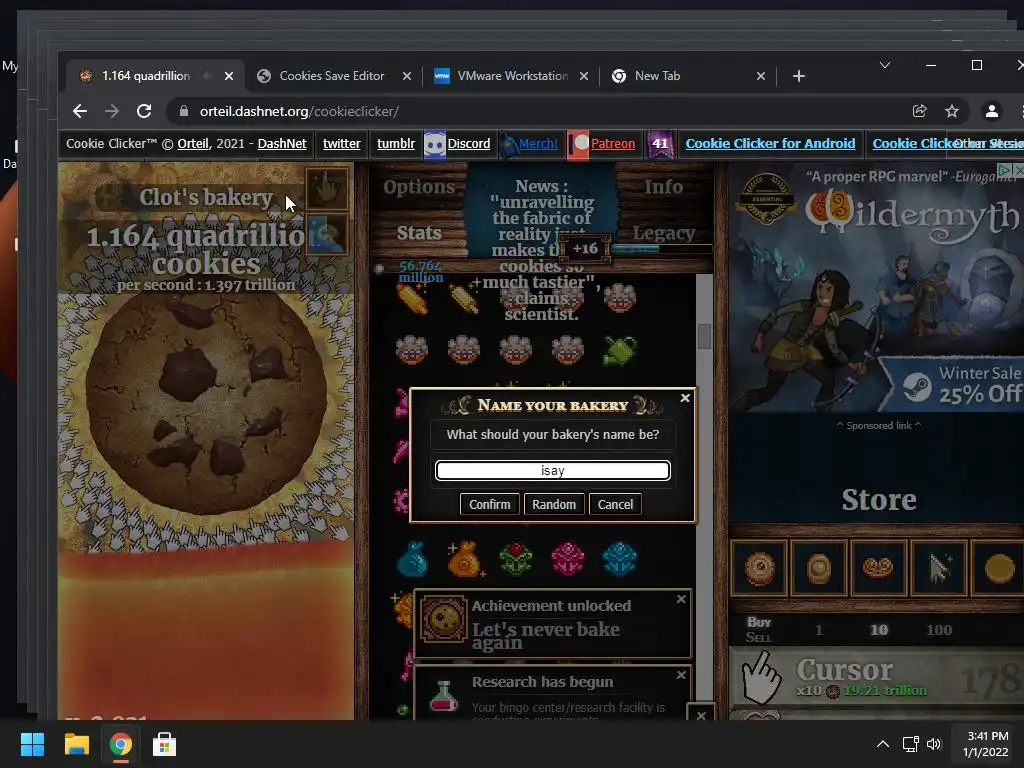This screenshot has height=768, width=1024.
Task: Share this page icon in address bar
Action: click(x=920, y=111)
